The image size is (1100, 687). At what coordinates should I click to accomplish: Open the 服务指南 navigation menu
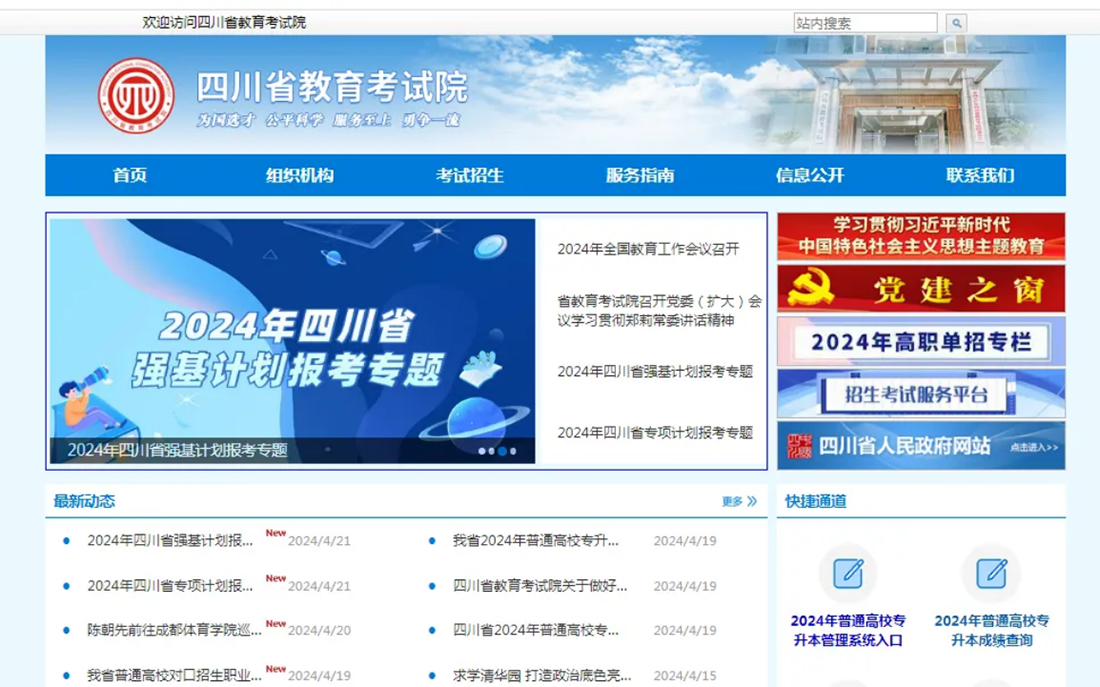click(639, 176)
